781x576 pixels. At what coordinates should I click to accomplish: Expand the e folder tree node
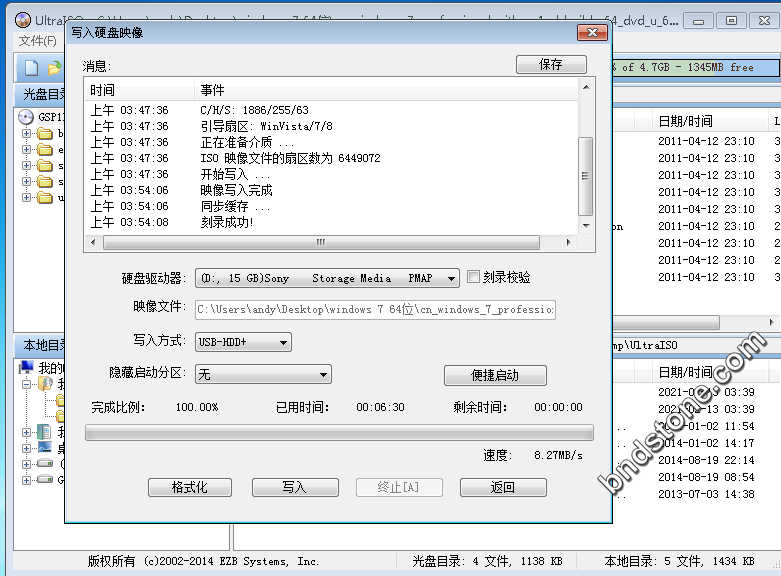[x=26, y=149]
